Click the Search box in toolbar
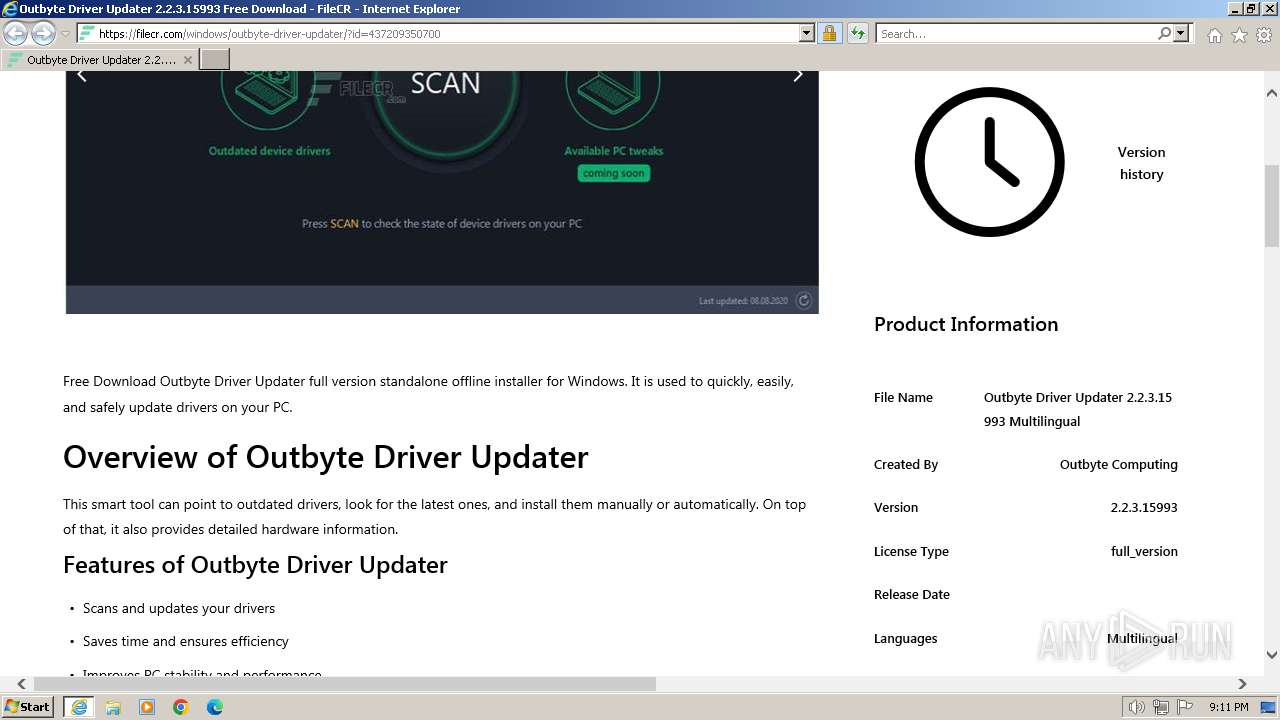Viewport: 1280px width, 720px height. (x=1016, y=34)
